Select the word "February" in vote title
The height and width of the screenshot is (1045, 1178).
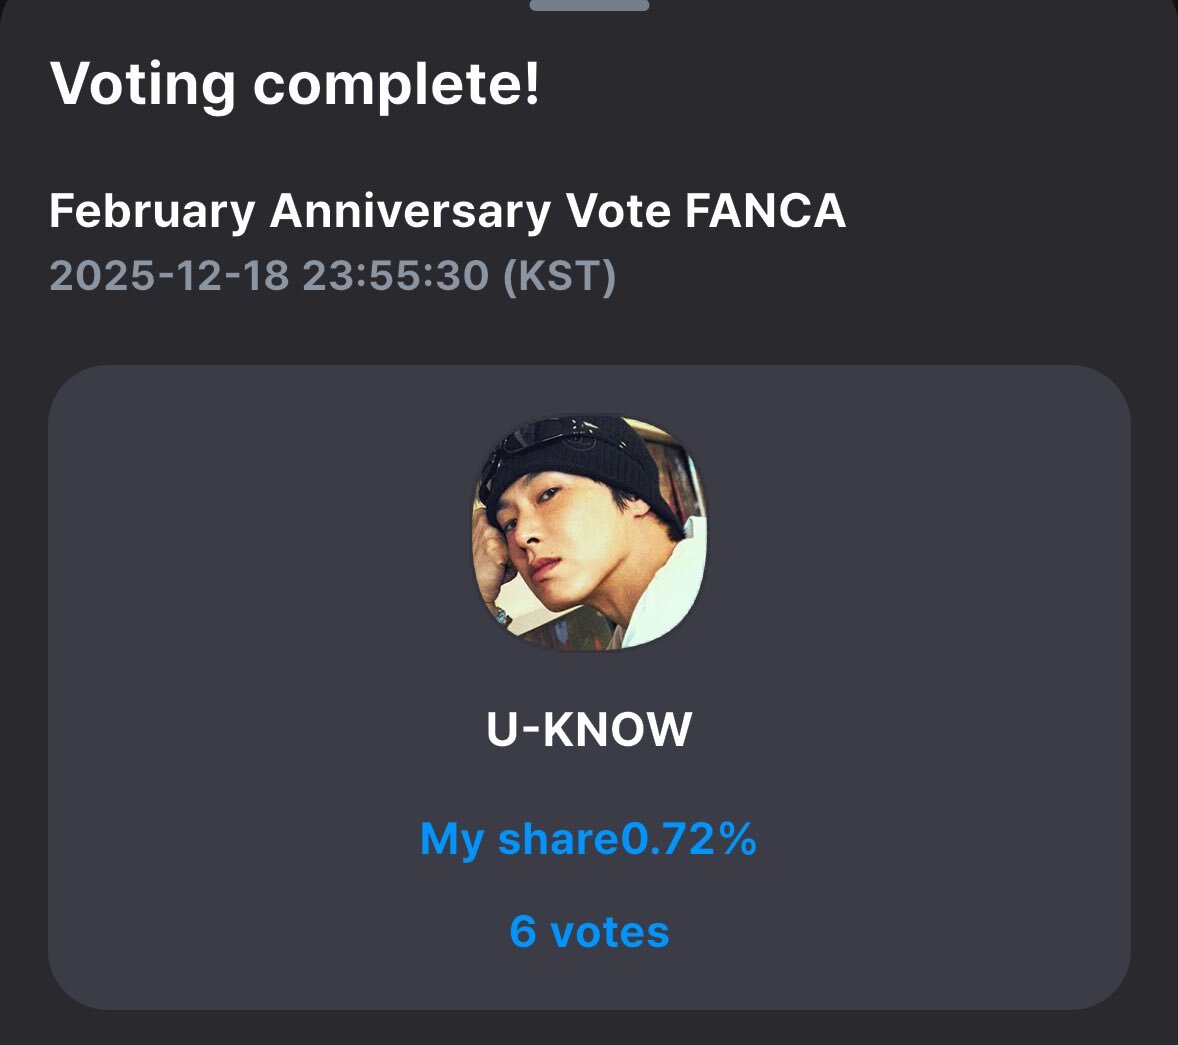tap(152, 212)
